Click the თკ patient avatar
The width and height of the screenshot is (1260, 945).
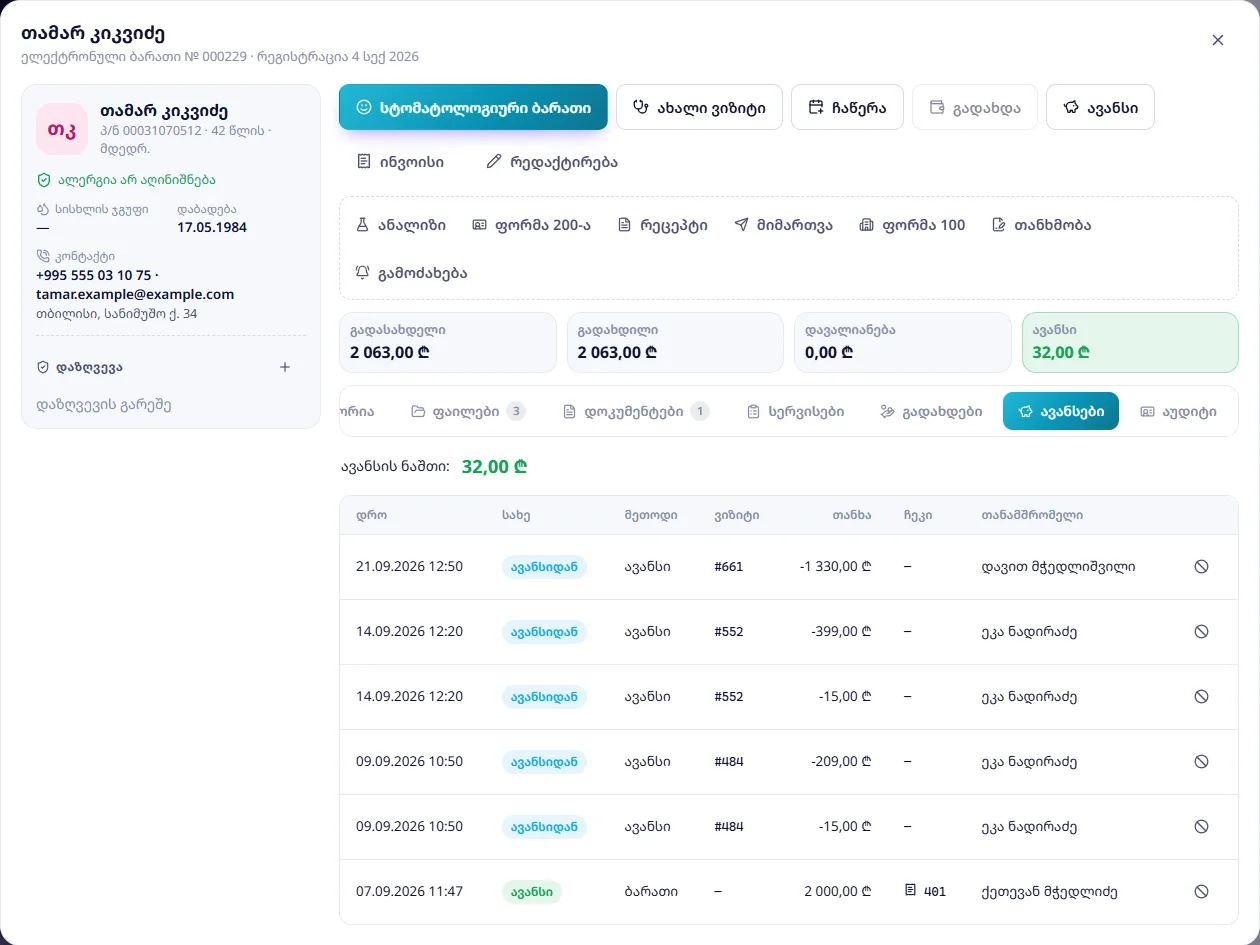point(62,129)
